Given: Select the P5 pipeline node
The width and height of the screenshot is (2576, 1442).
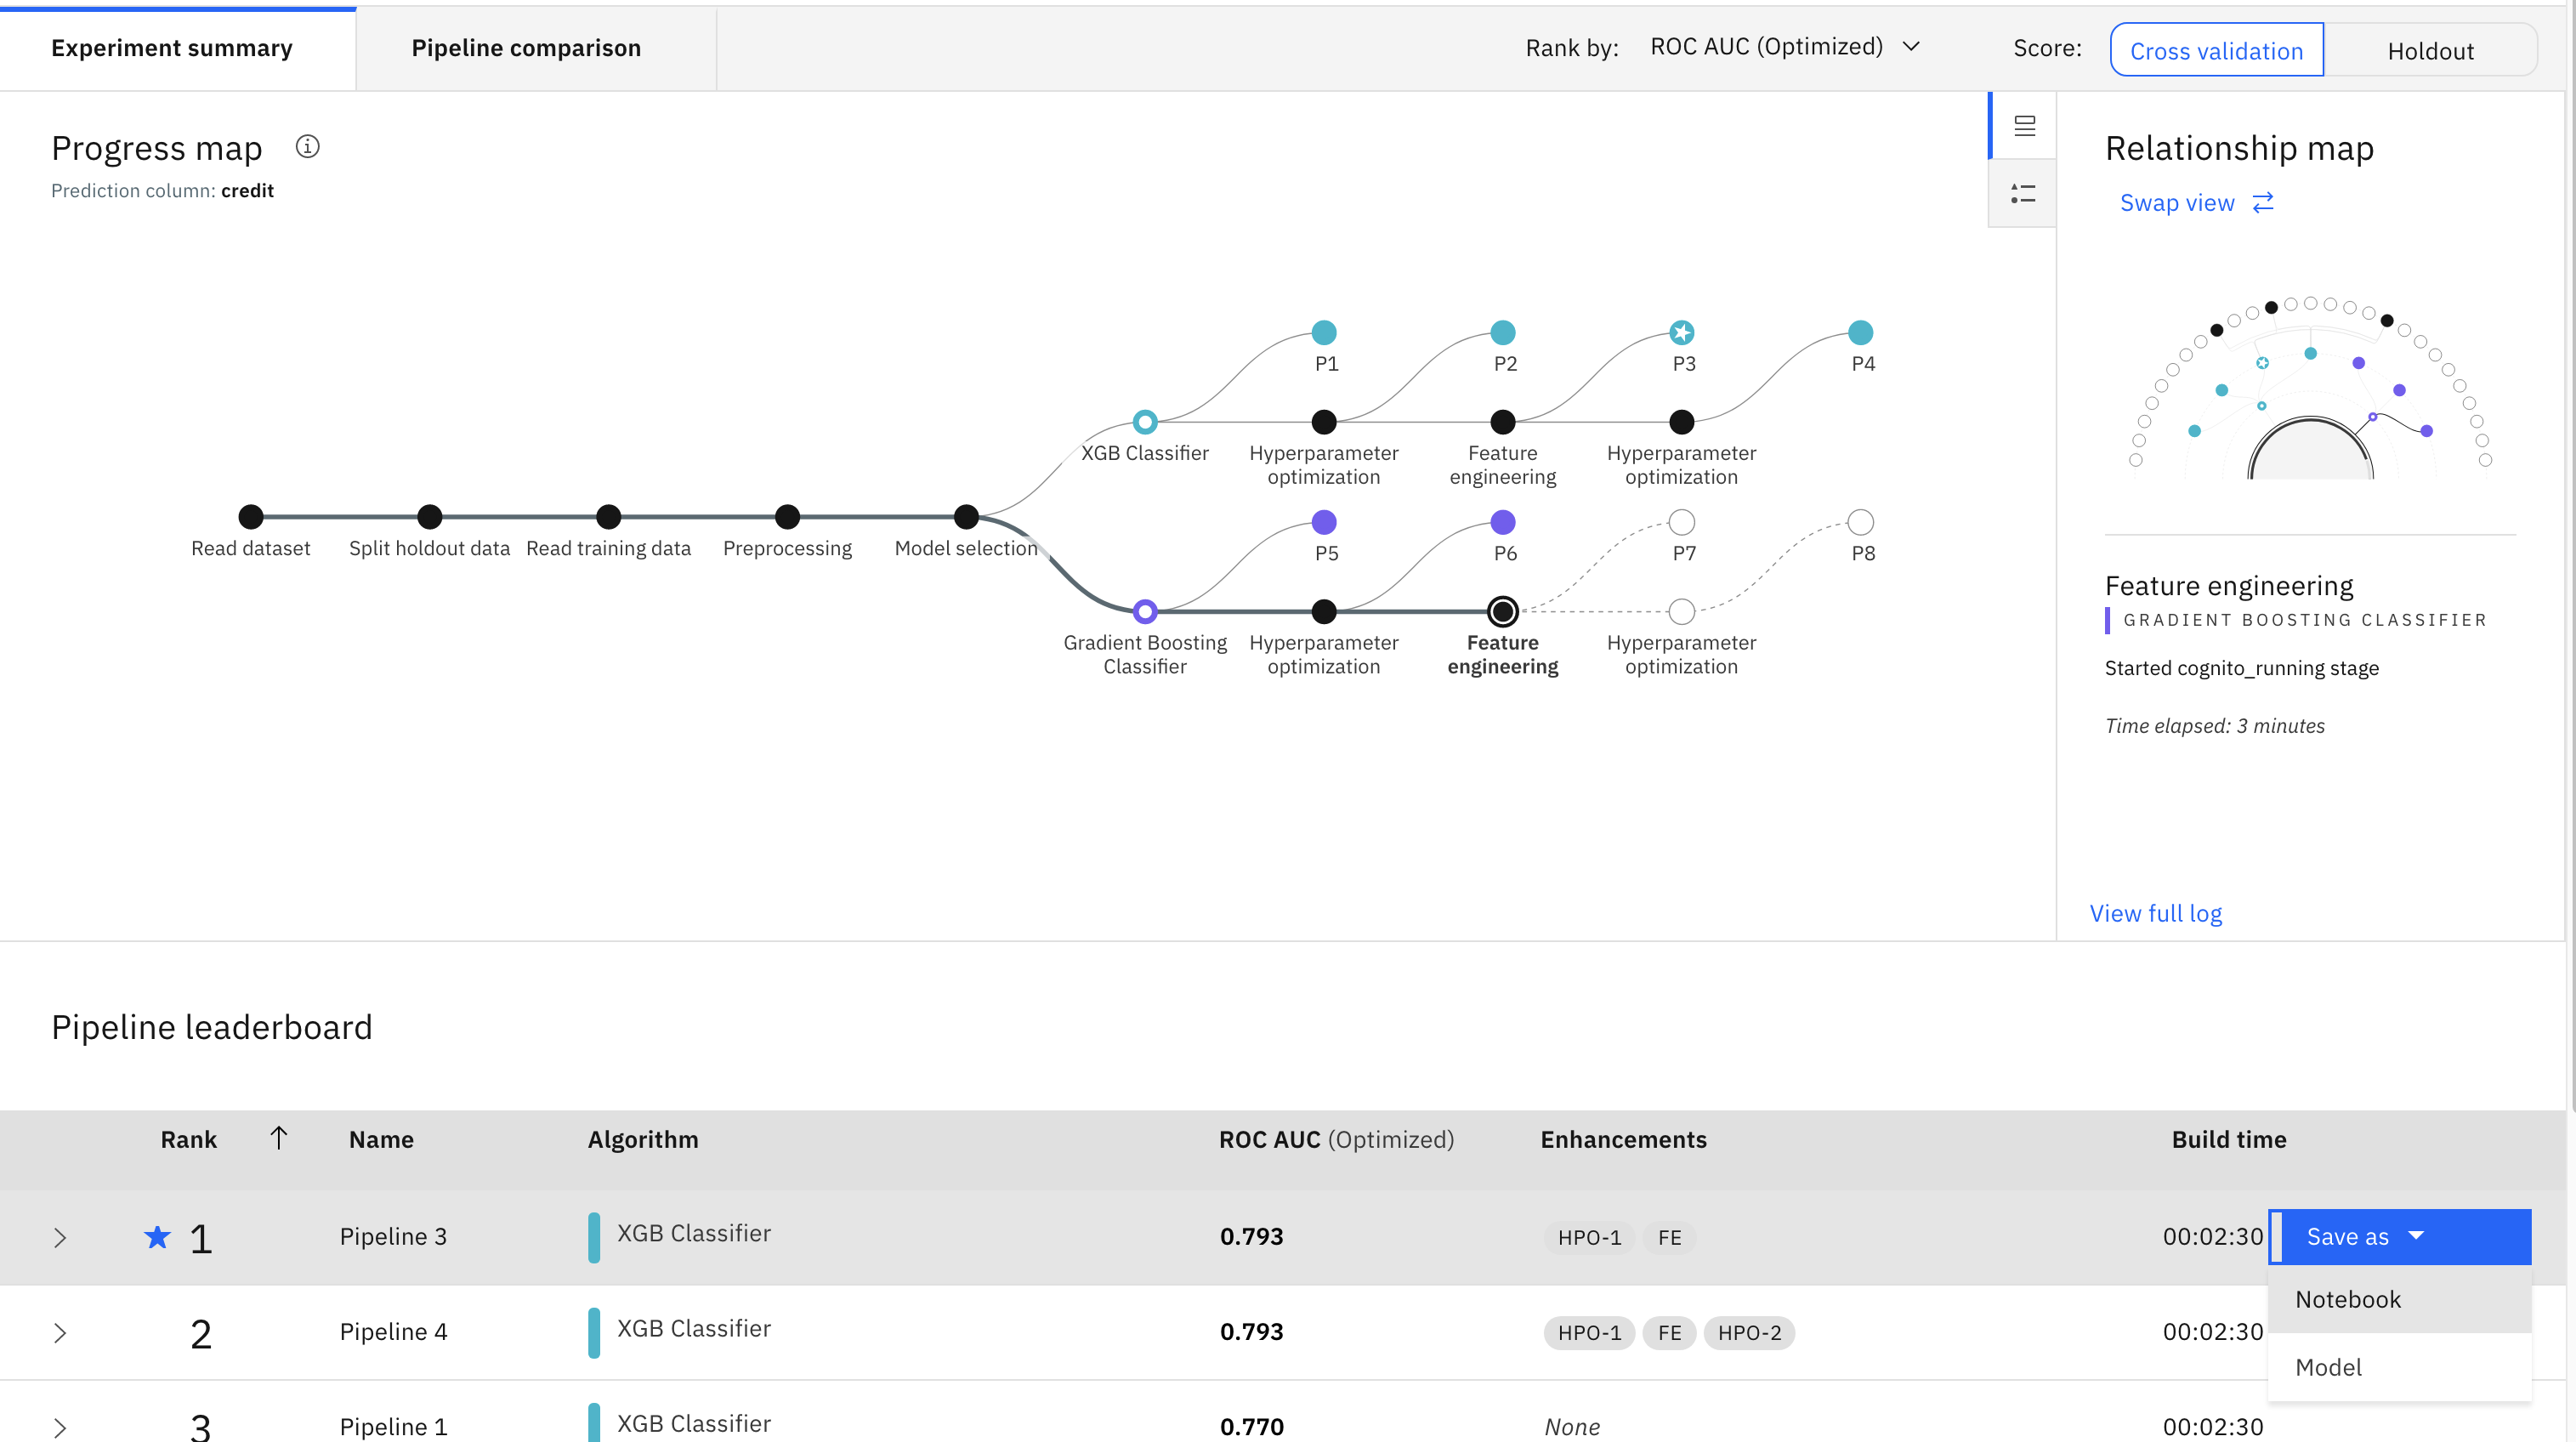Looking at the screenshot, I should [1324, 522].
